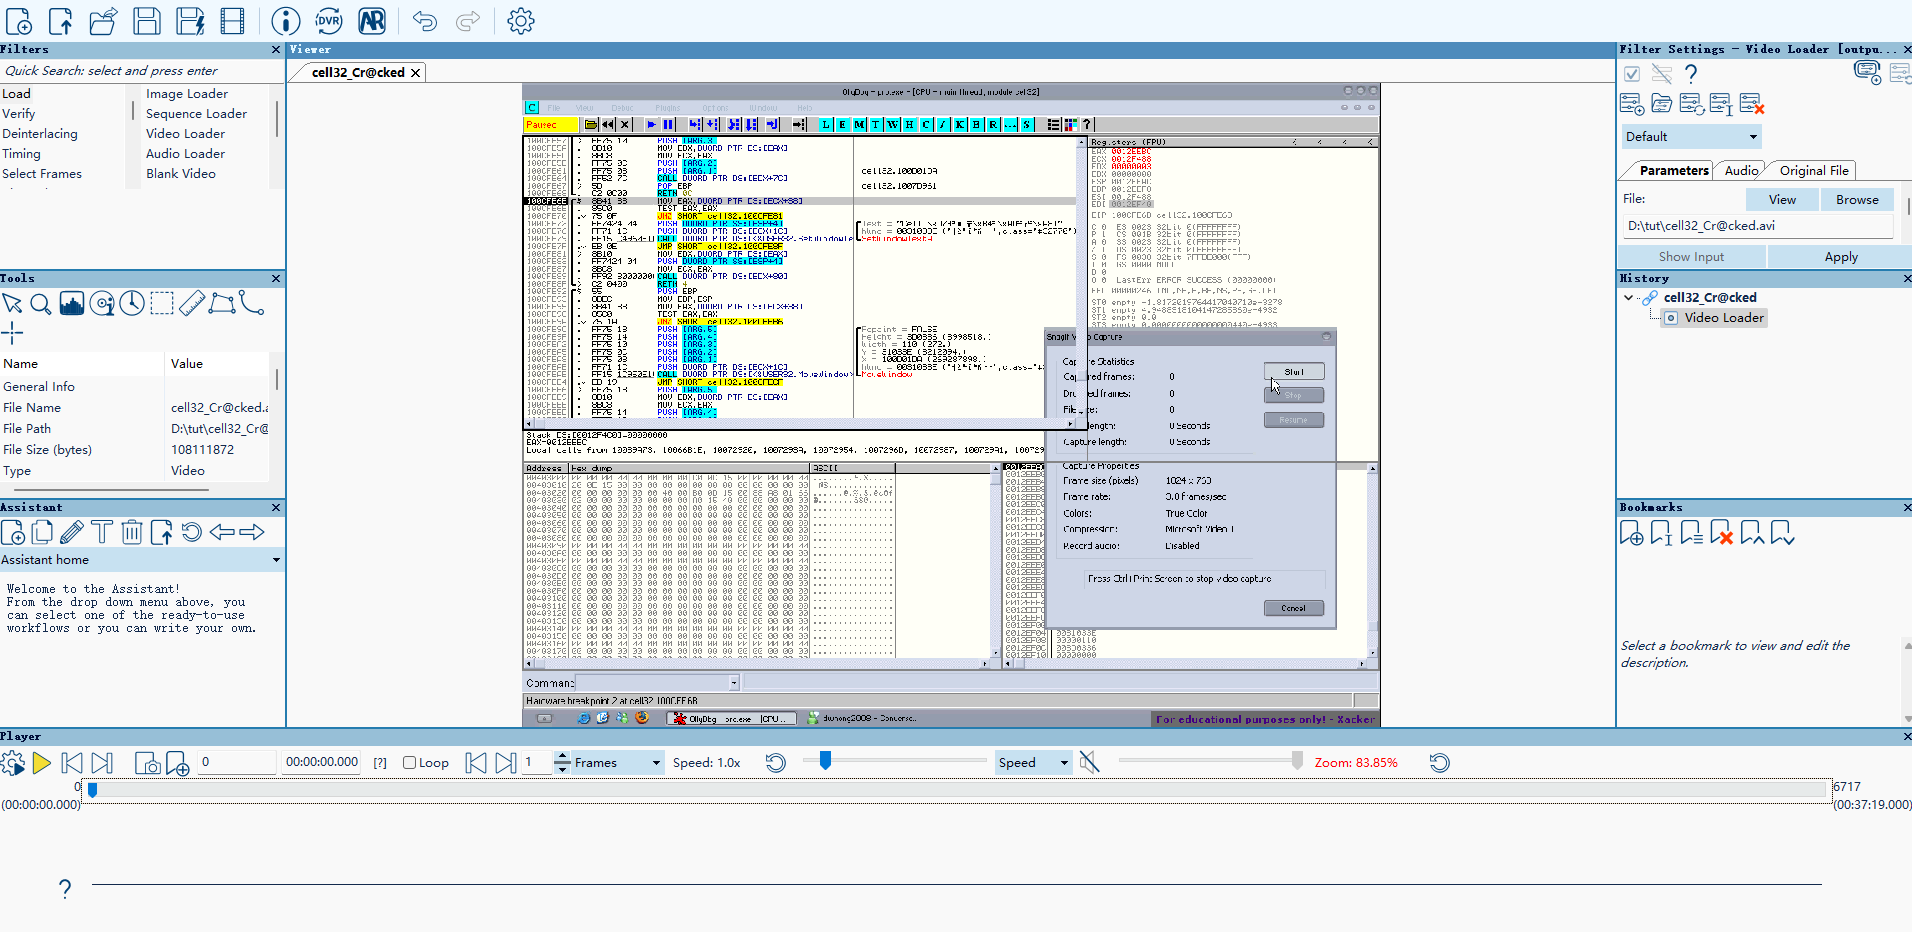Click the delete bookmark icon
The width and height of the screenshot is (1912, 932).
(x=1721, y=533)
